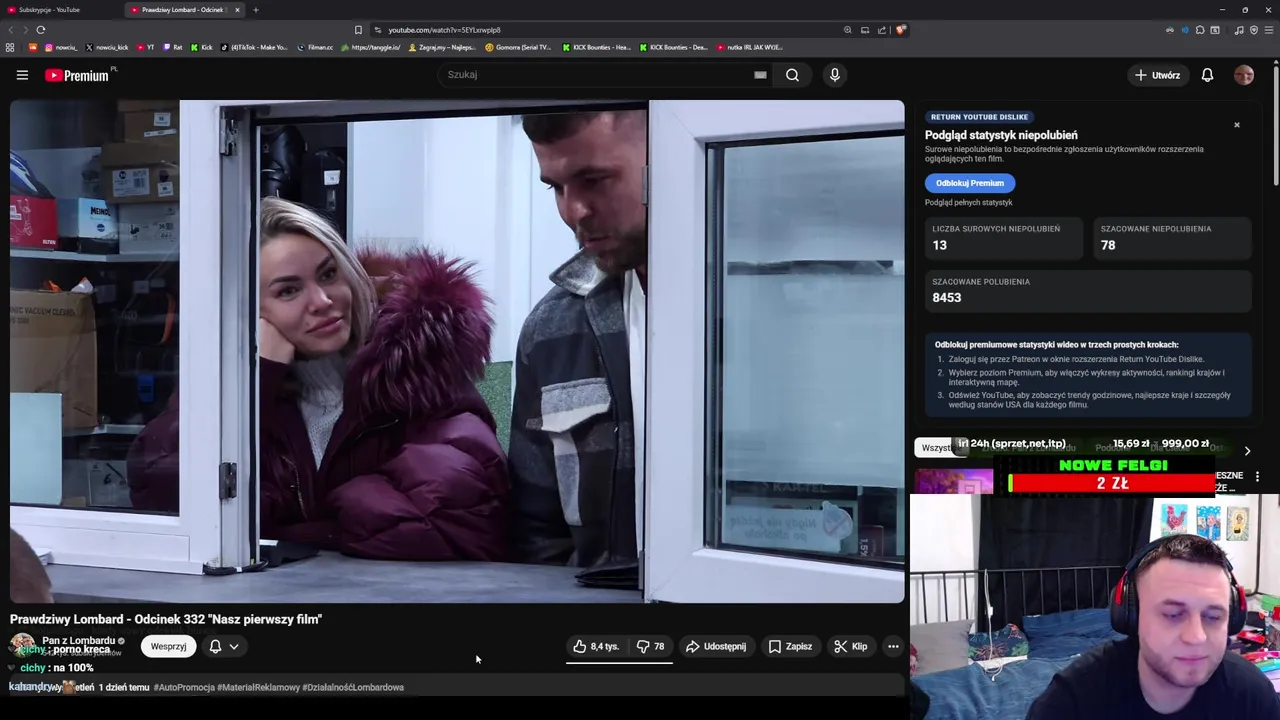Open the YT bookmark
The height and width of the screenshot is (720, 1280).
pyautogui.click(x=146, y=47)
